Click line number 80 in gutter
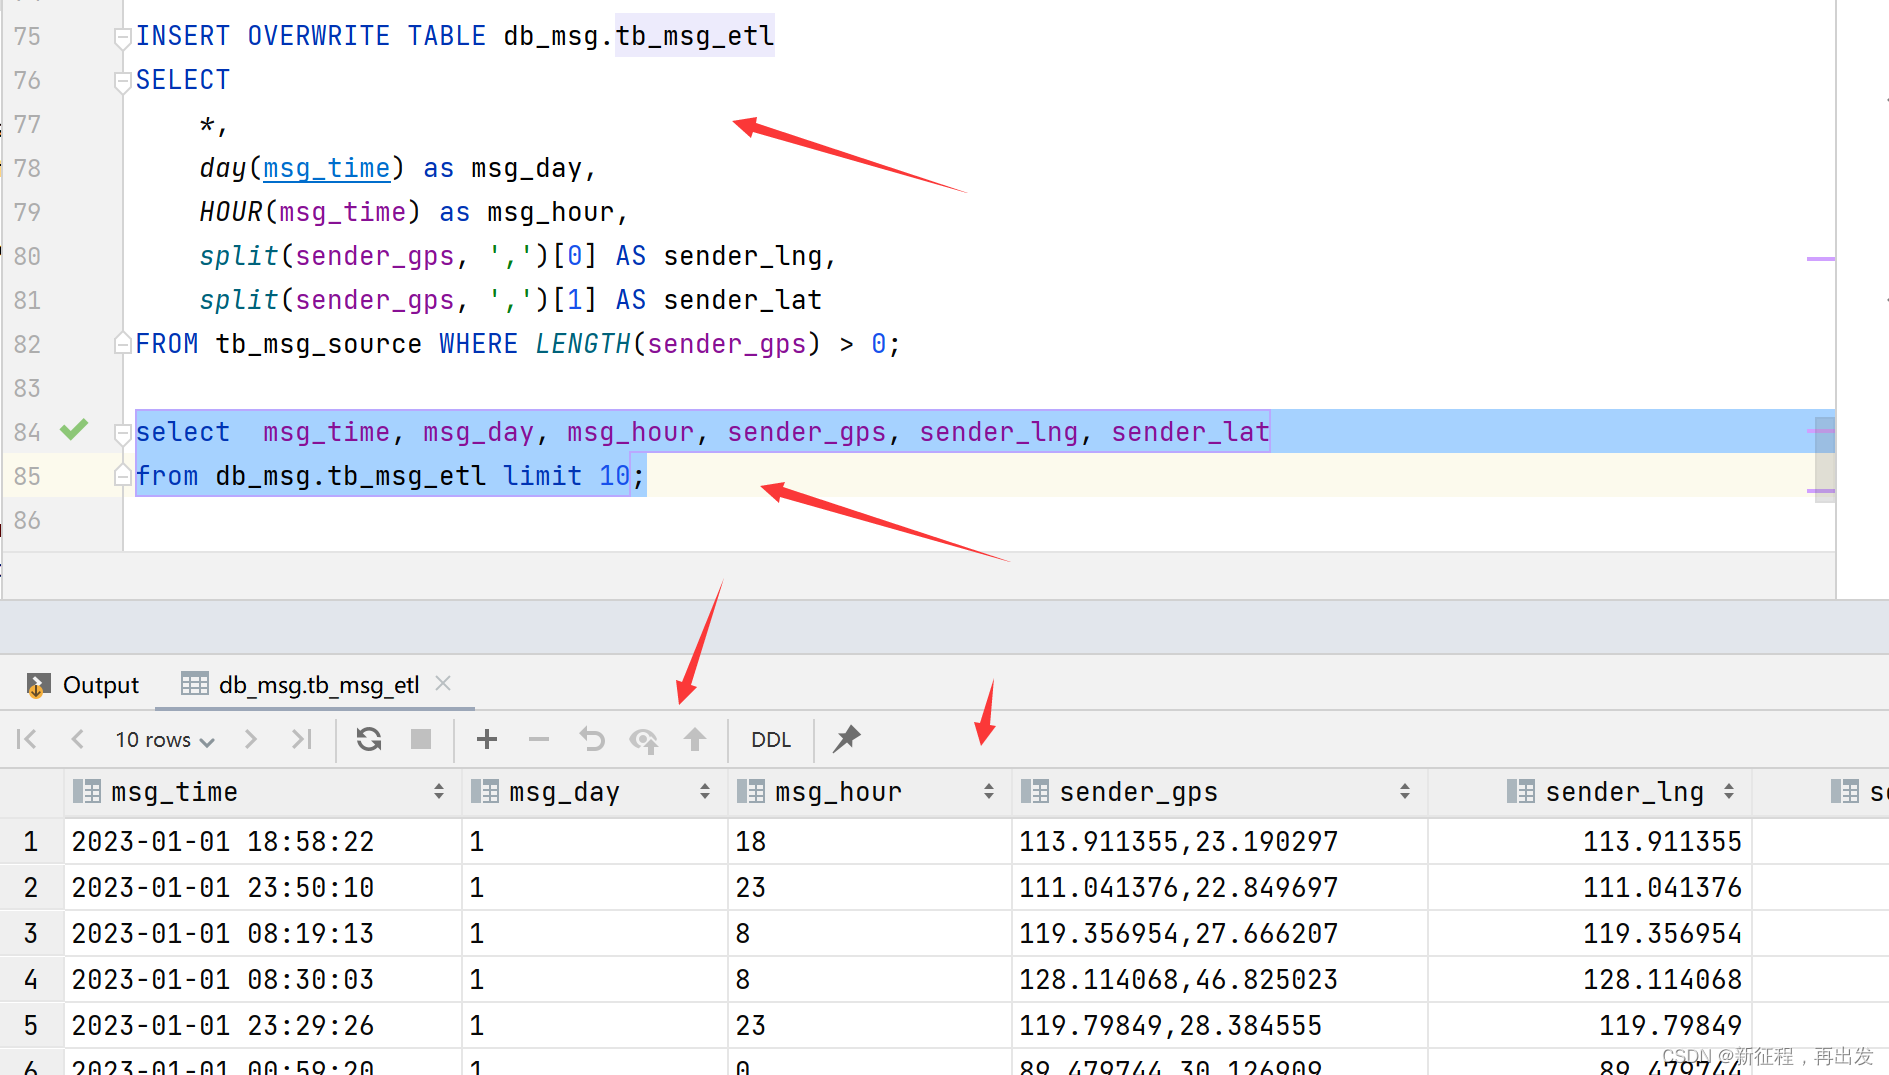Image resolution: width=1889 pixels, height=1075 pixels. (x=27, y=256)
